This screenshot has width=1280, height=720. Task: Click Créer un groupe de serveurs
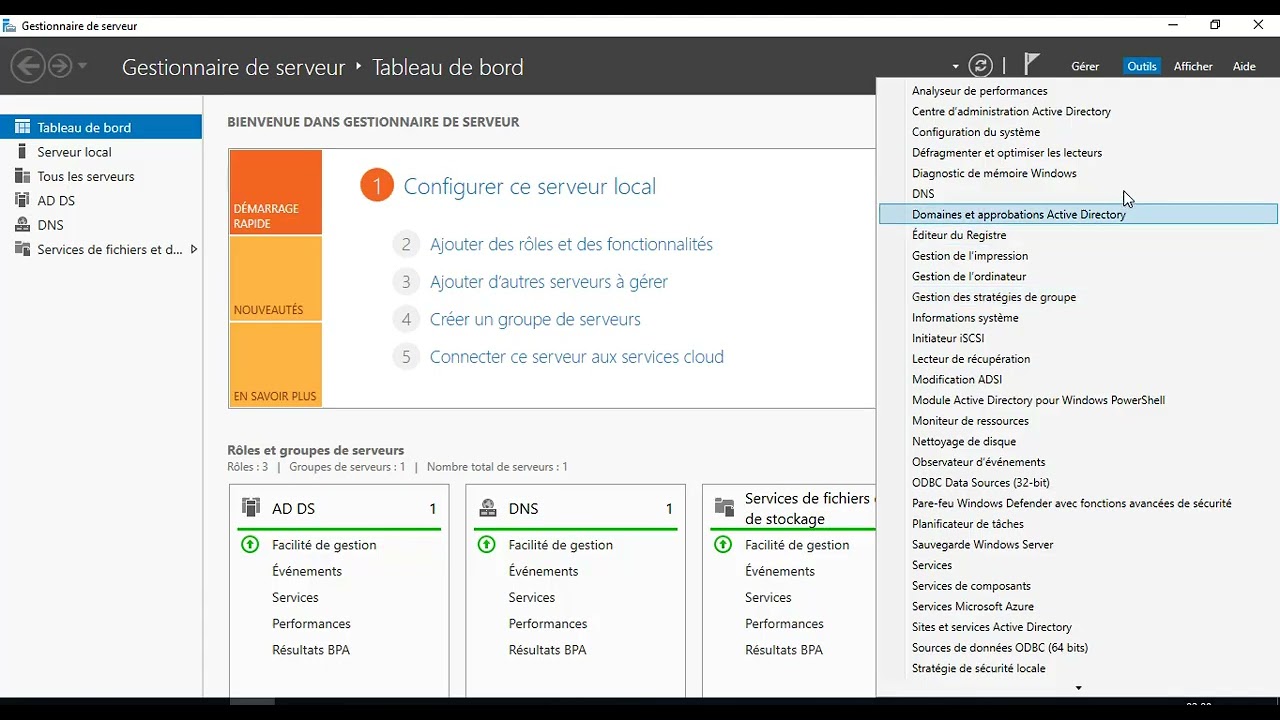[535, 319]
